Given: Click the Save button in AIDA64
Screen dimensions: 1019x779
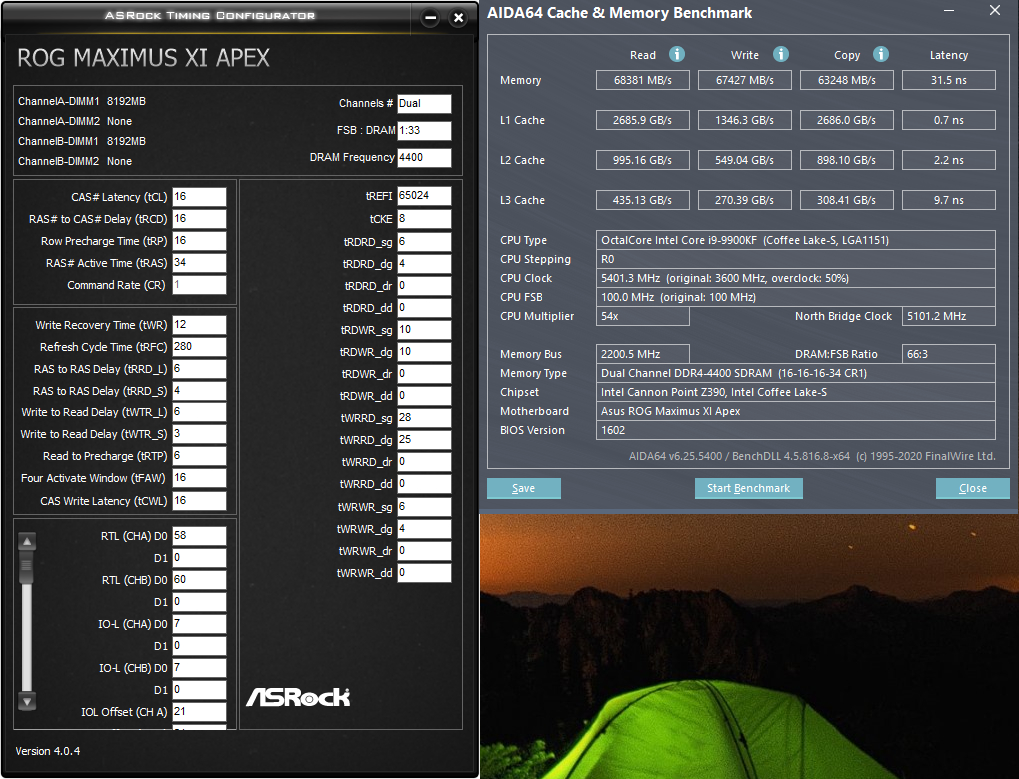Looking at the screenshot, I should click(523, 488).
